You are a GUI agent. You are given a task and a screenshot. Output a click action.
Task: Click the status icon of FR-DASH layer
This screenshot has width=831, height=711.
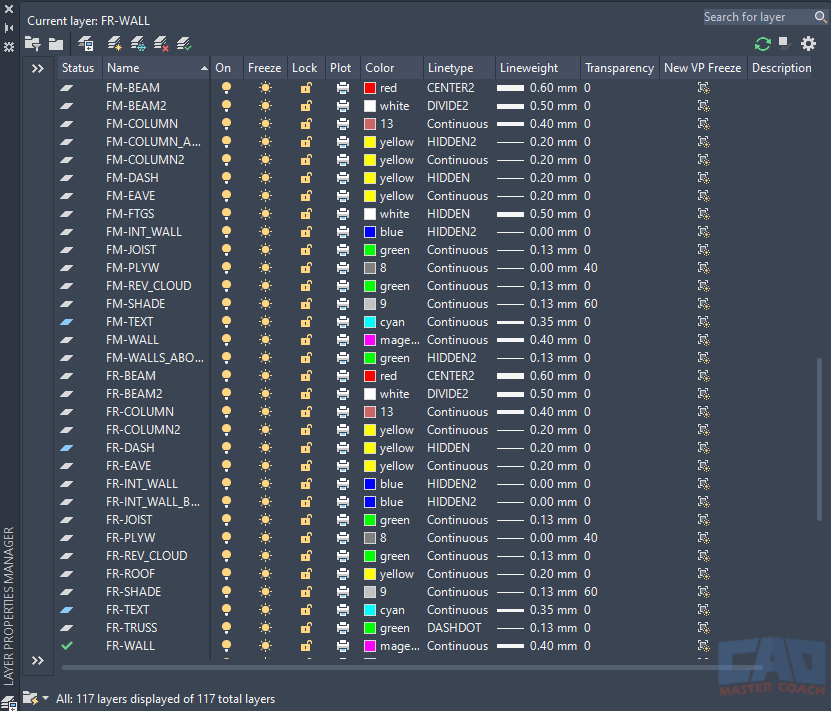pos(67,448)
